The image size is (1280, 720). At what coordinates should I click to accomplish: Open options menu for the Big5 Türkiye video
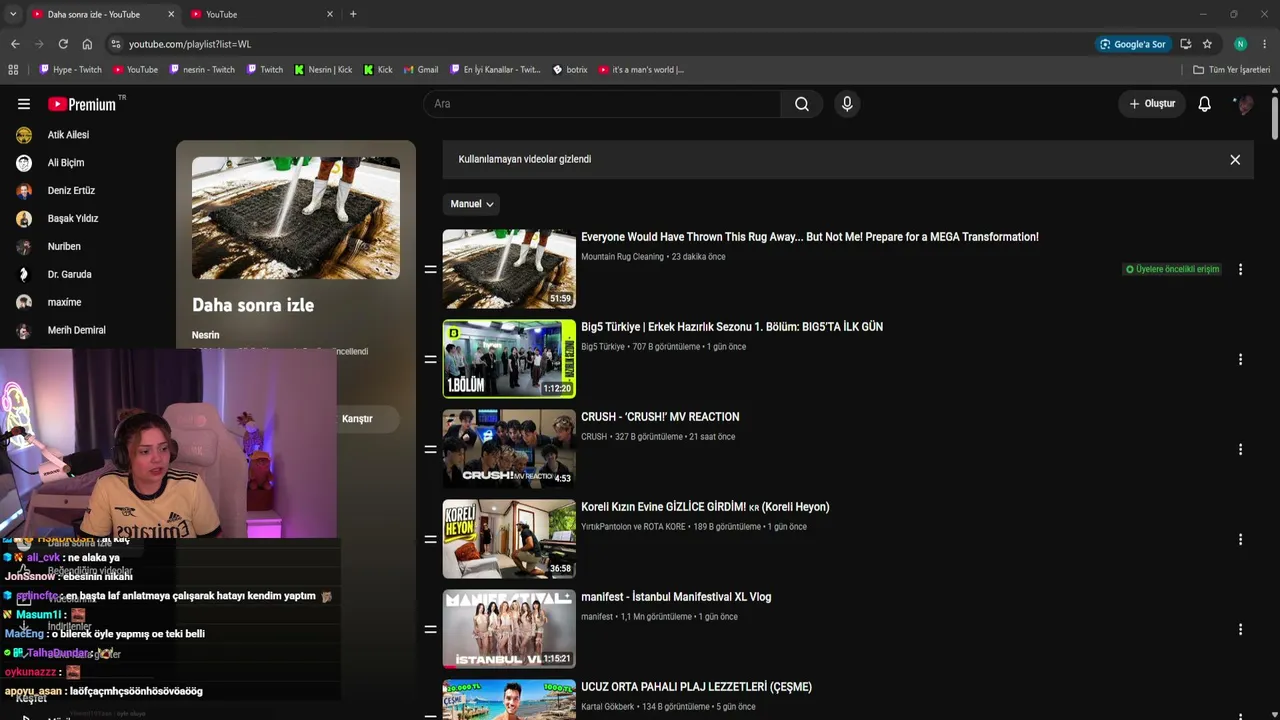coord(1240,360)
